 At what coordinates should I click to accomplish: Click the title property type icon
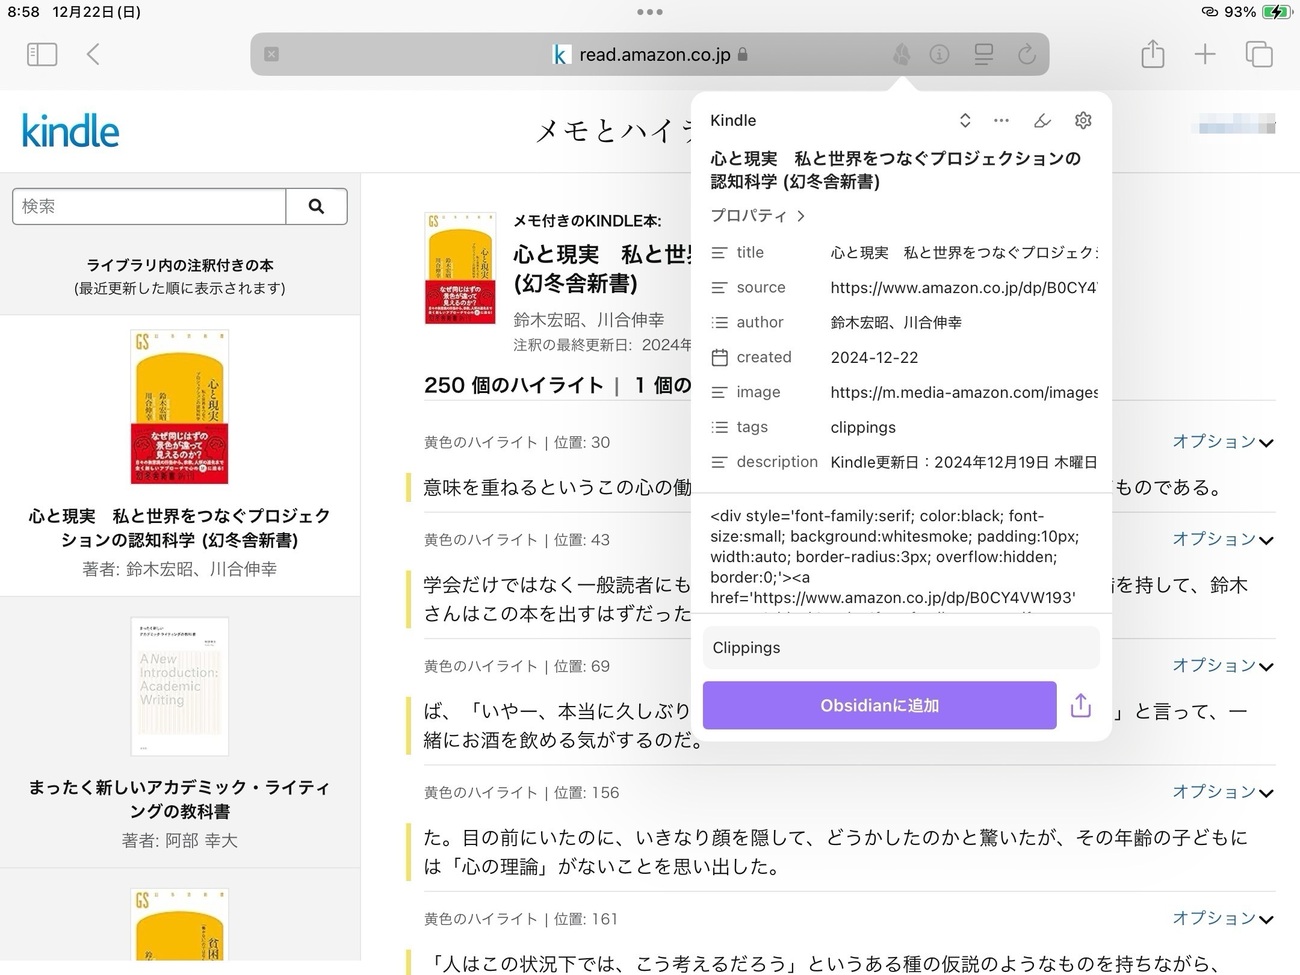[x=719, y=253]
